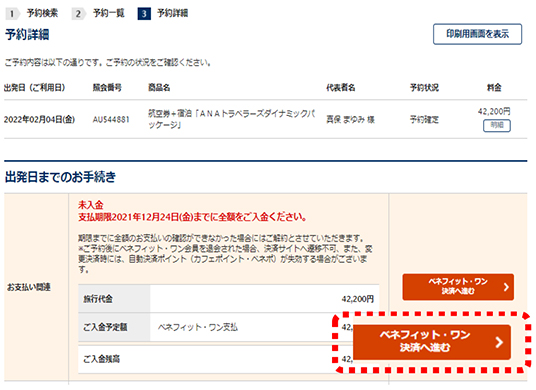Click the 代表者名 column header
The width and height of the screenshot is (536, 390).
click(x=340, y=88)
